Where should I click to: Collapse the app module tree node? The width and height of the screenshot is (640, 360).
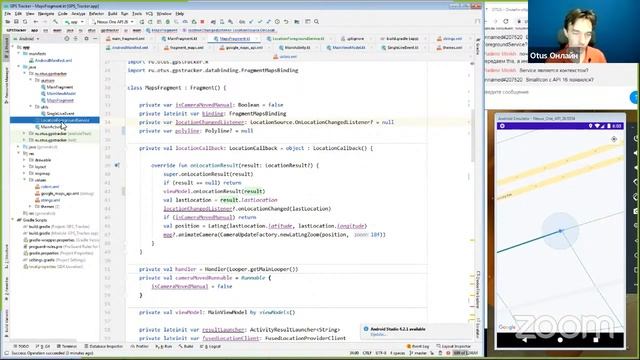point(13,47)
